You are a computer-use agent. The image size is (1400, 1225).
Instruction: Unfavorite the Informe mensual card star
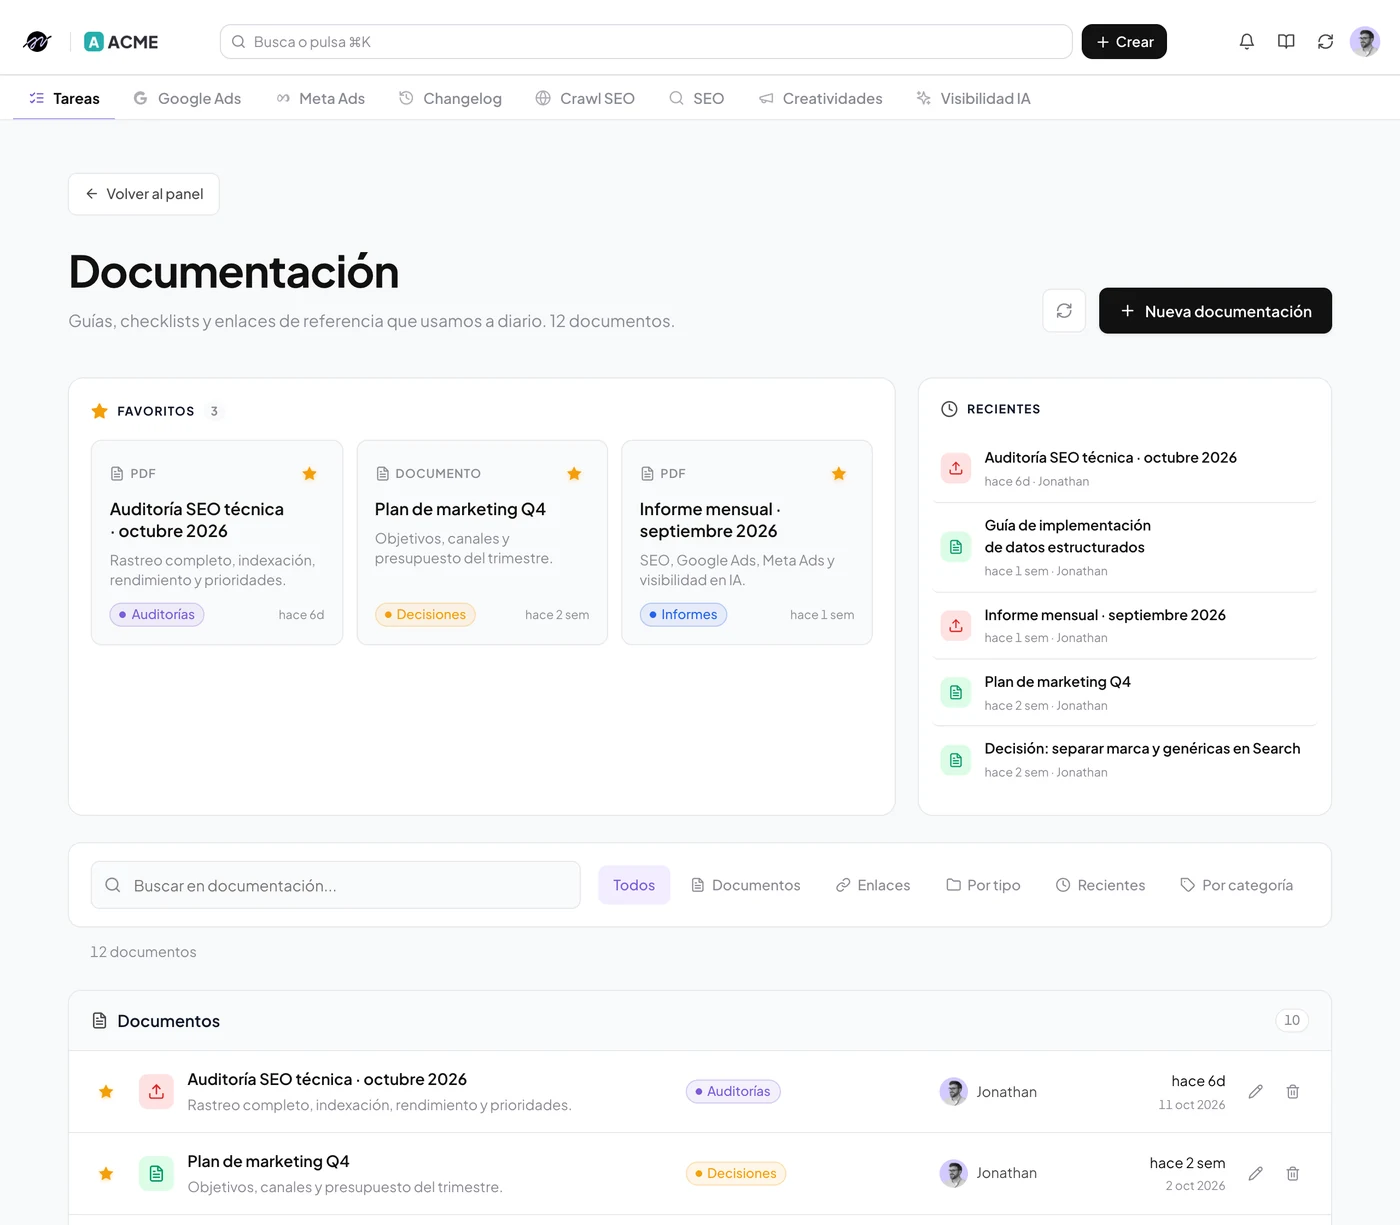pos(839,474)
